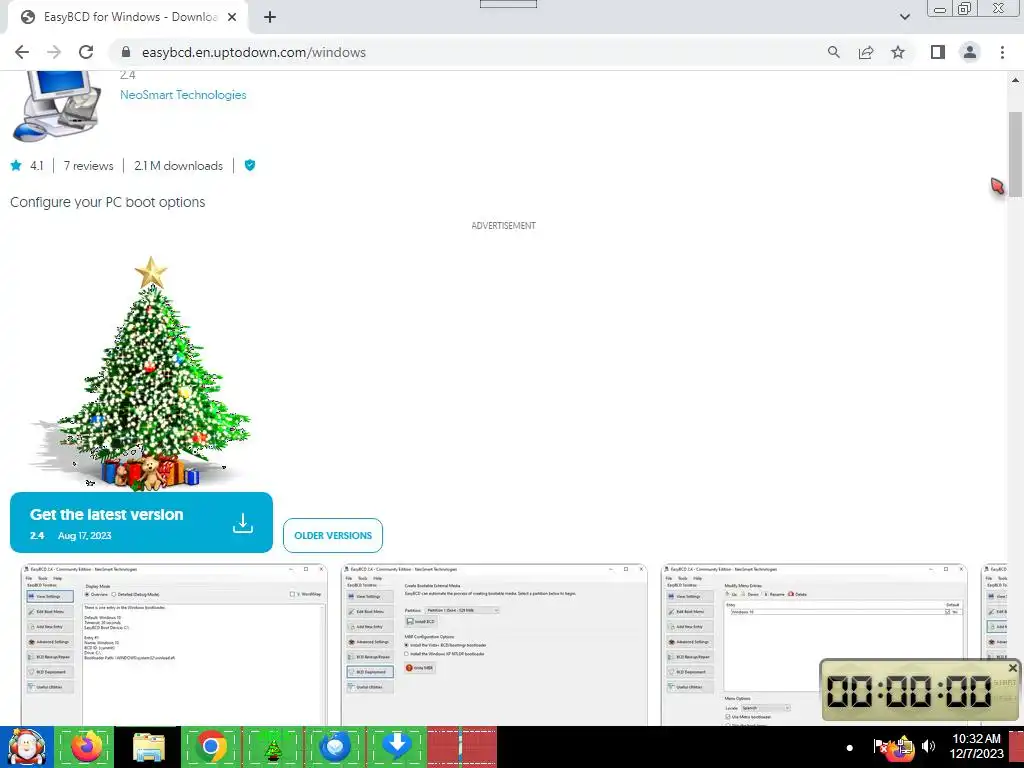The image size is (1024, 768).
Task: Go back to the previous page
Action: click(x=22, y=52)
